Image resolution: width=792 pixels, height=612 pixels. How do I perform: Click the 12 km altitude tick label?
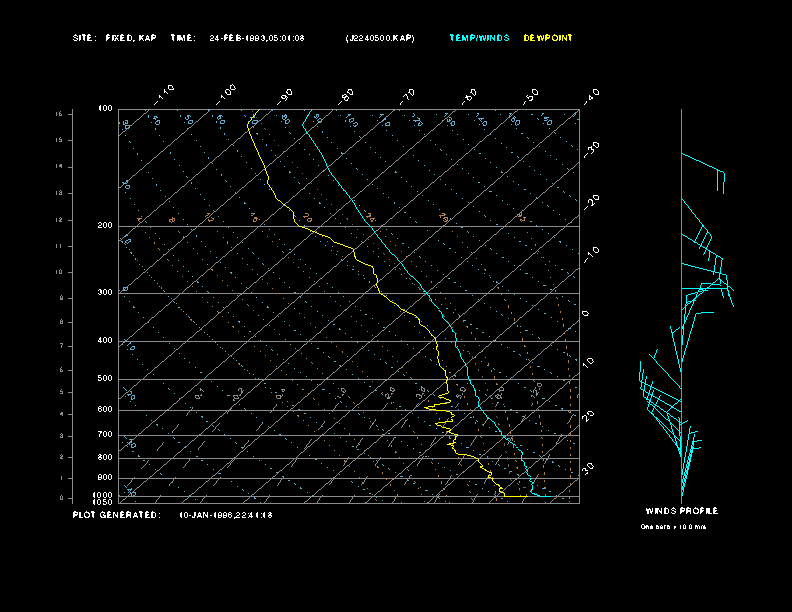[x=60, y=220]
